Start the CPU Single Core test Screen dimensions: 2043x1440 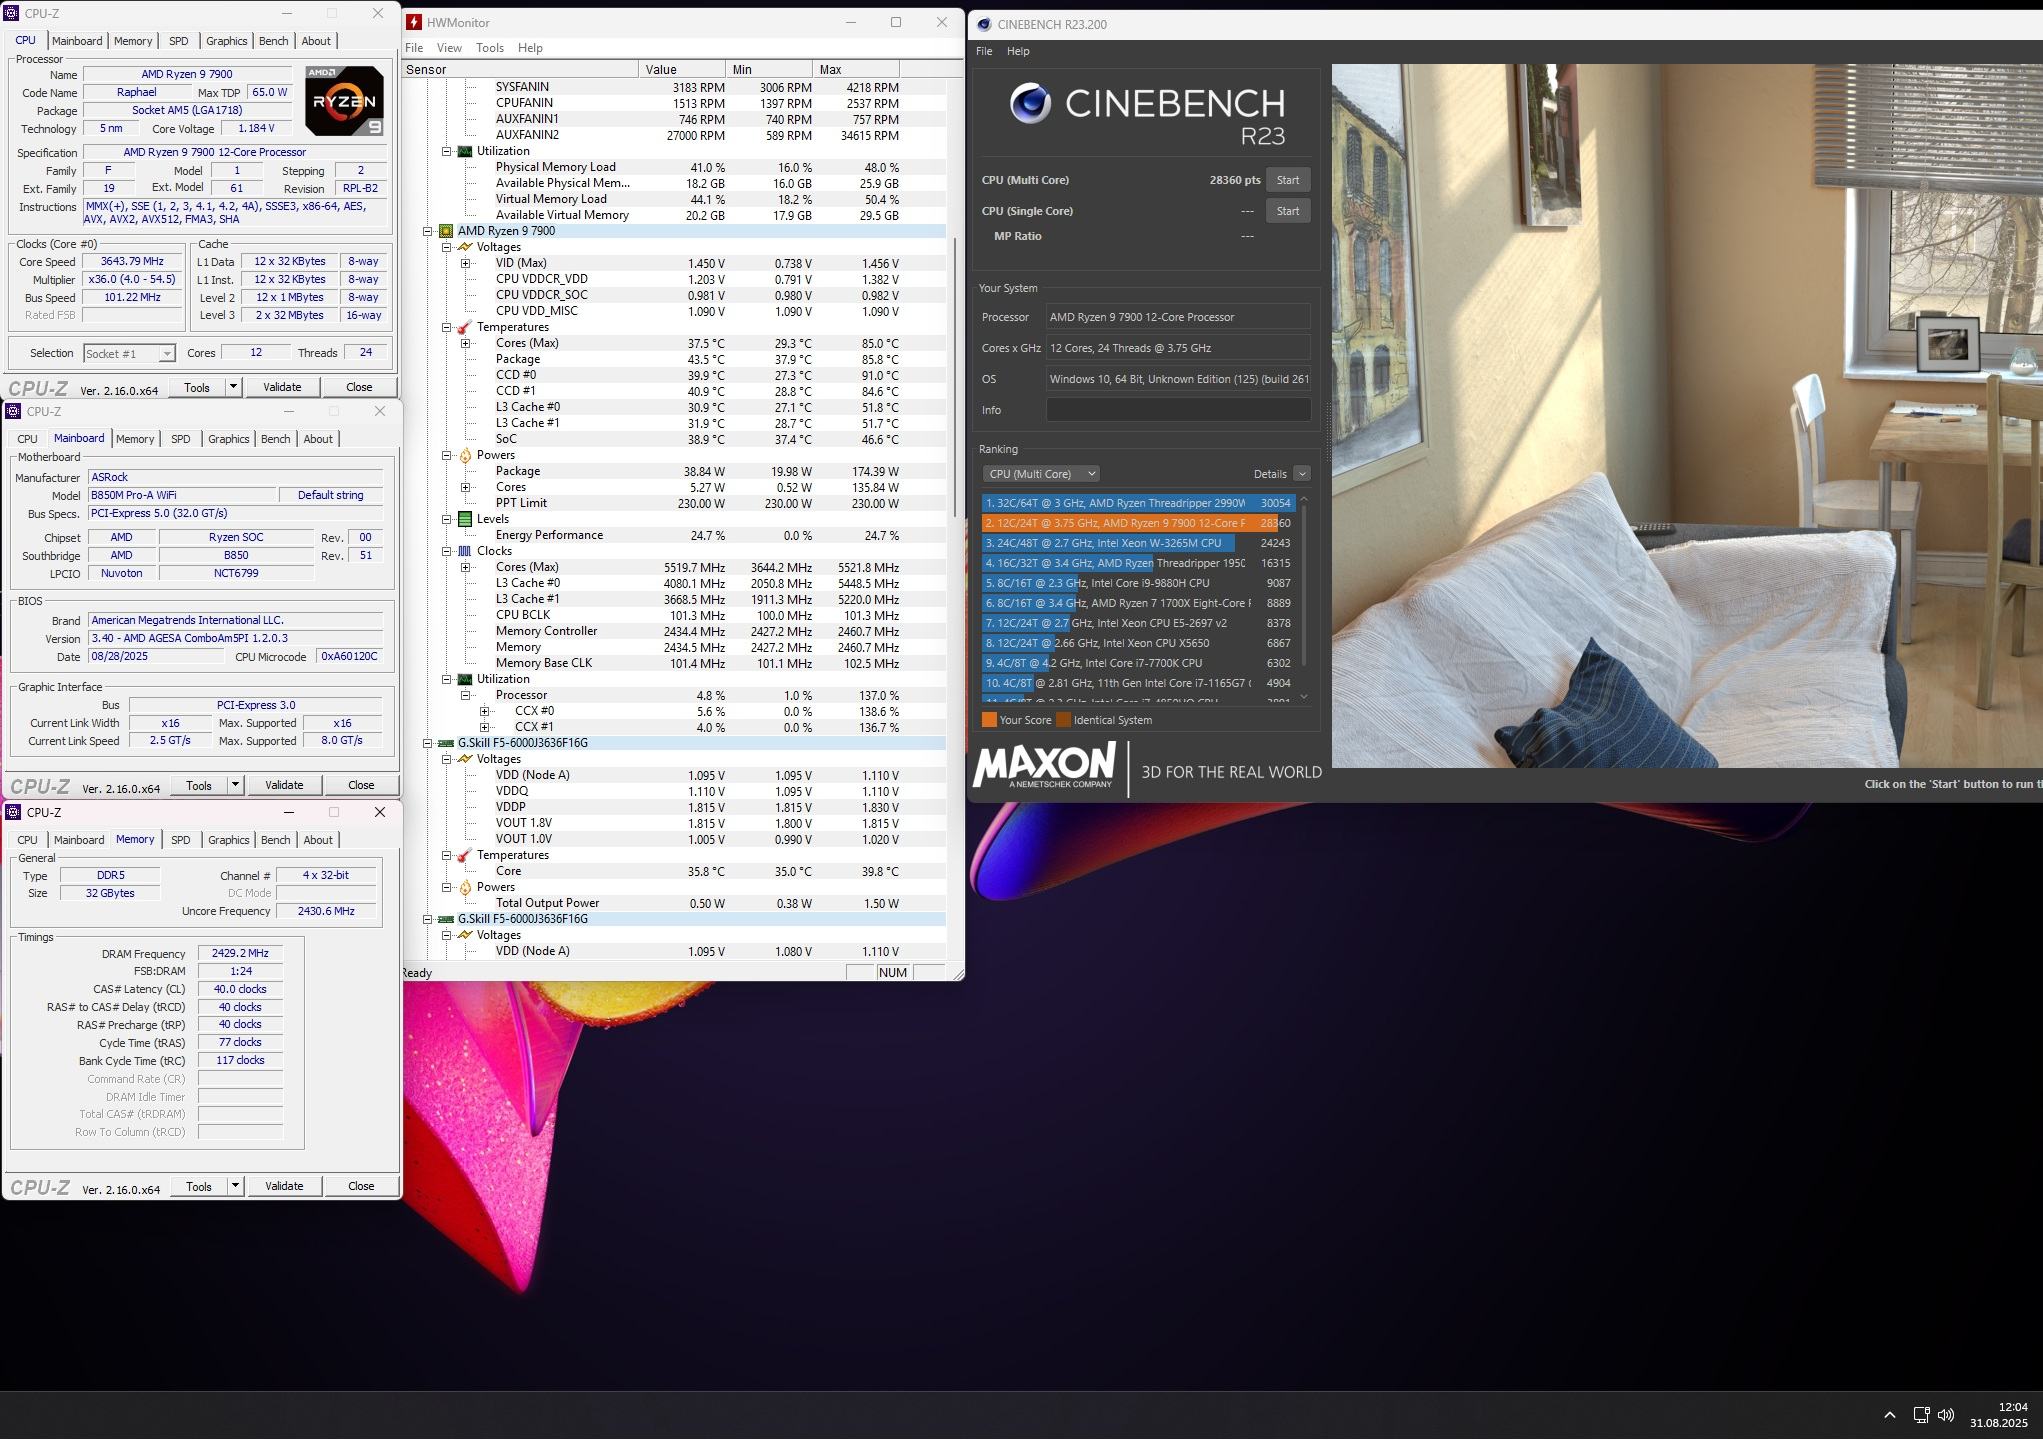1287,211
